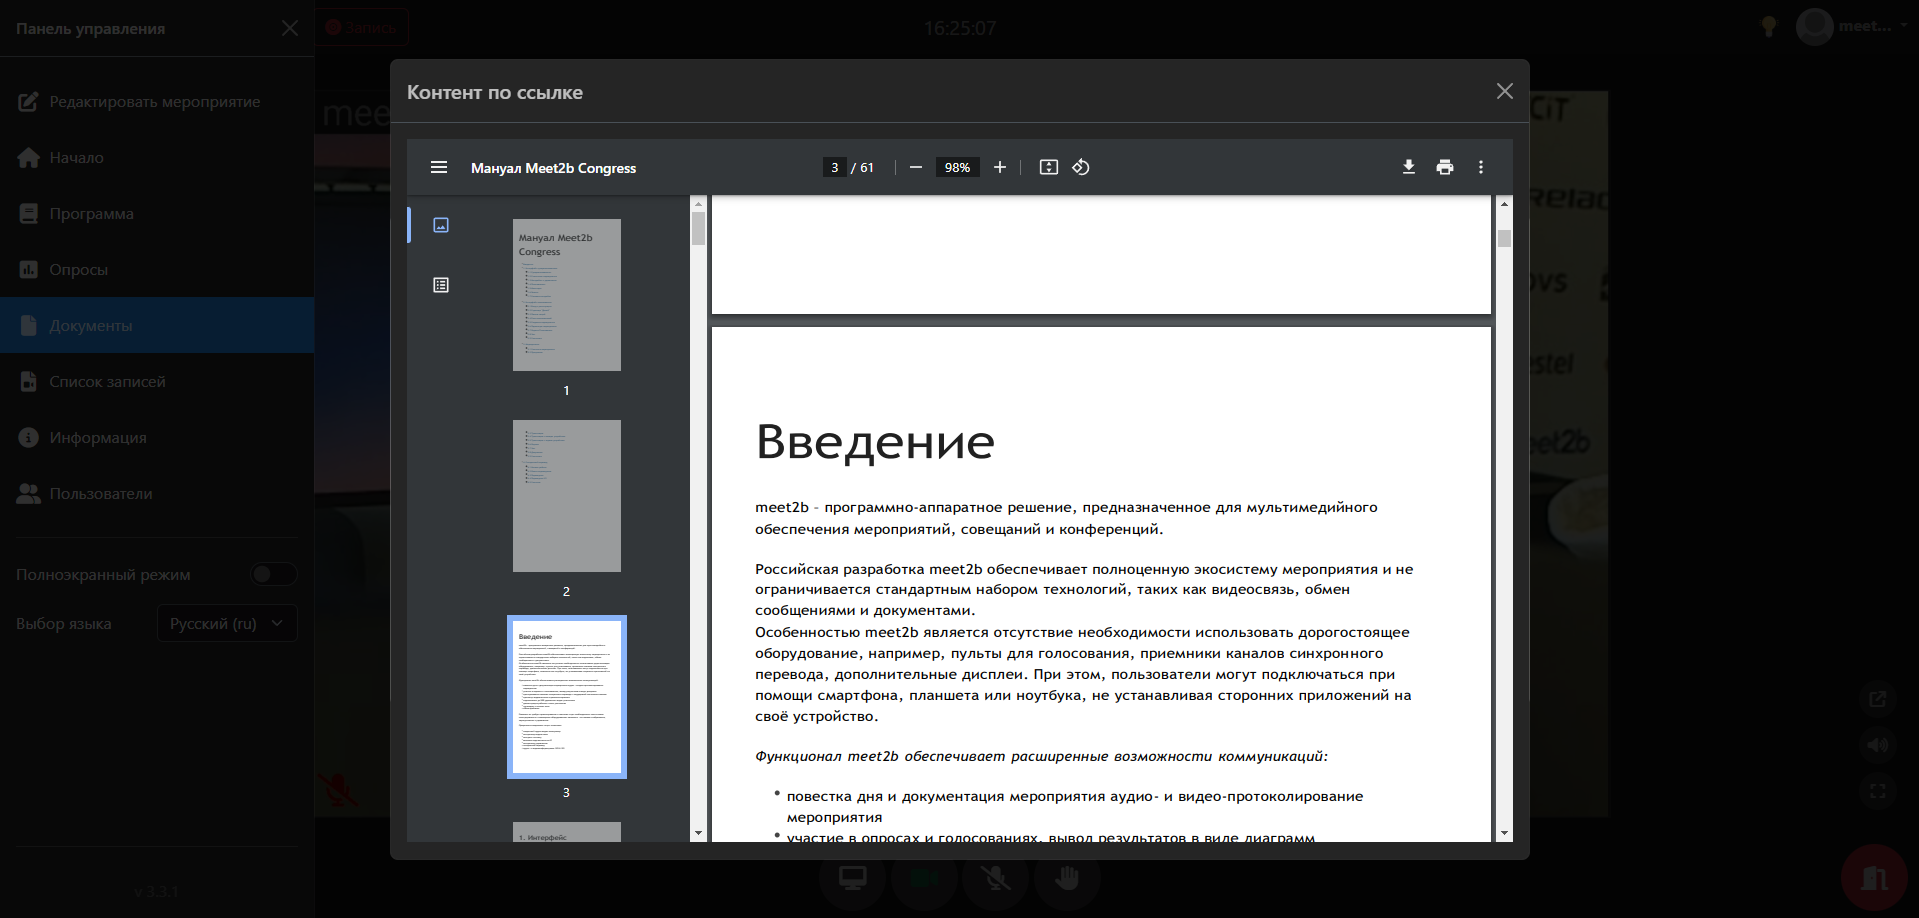This screenshot has width=1919, height=918.
Task: Open the PDF thumbnails sidebar menu
Action: 439,167
